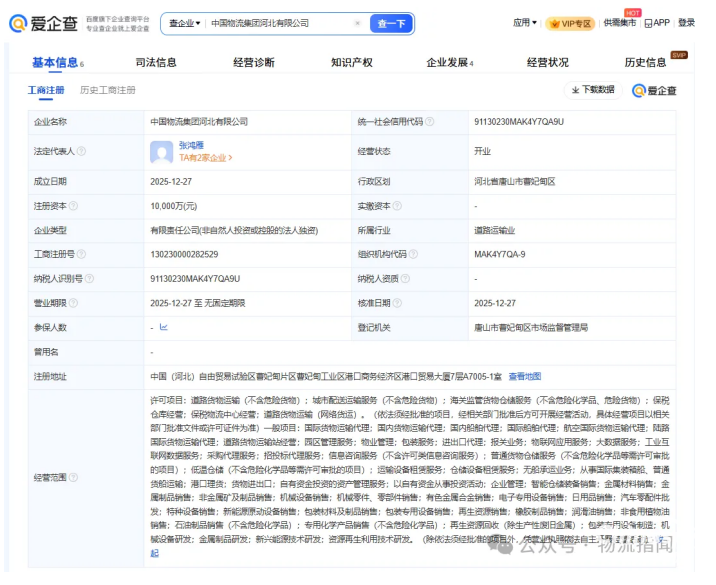Click the 下载数据 download button
Image resolution: width=716 pixels, height=585 pixels.
click(594, 90)
